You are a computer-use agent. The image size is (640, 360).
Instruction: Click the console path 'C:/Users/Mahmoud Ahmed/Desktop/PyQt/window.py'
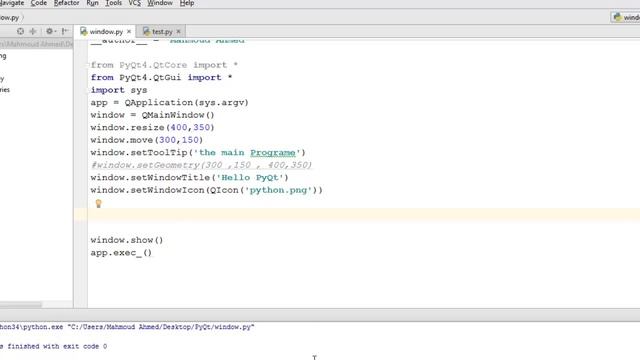click(161, 327)
